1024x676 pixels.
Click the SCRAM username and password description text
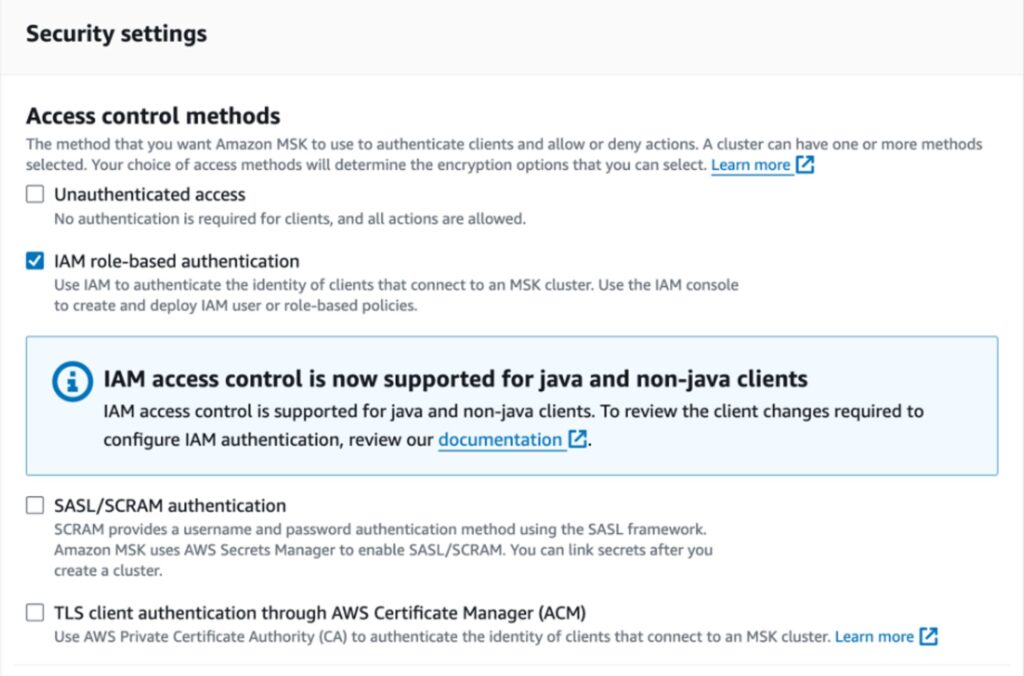pos(383,549)
